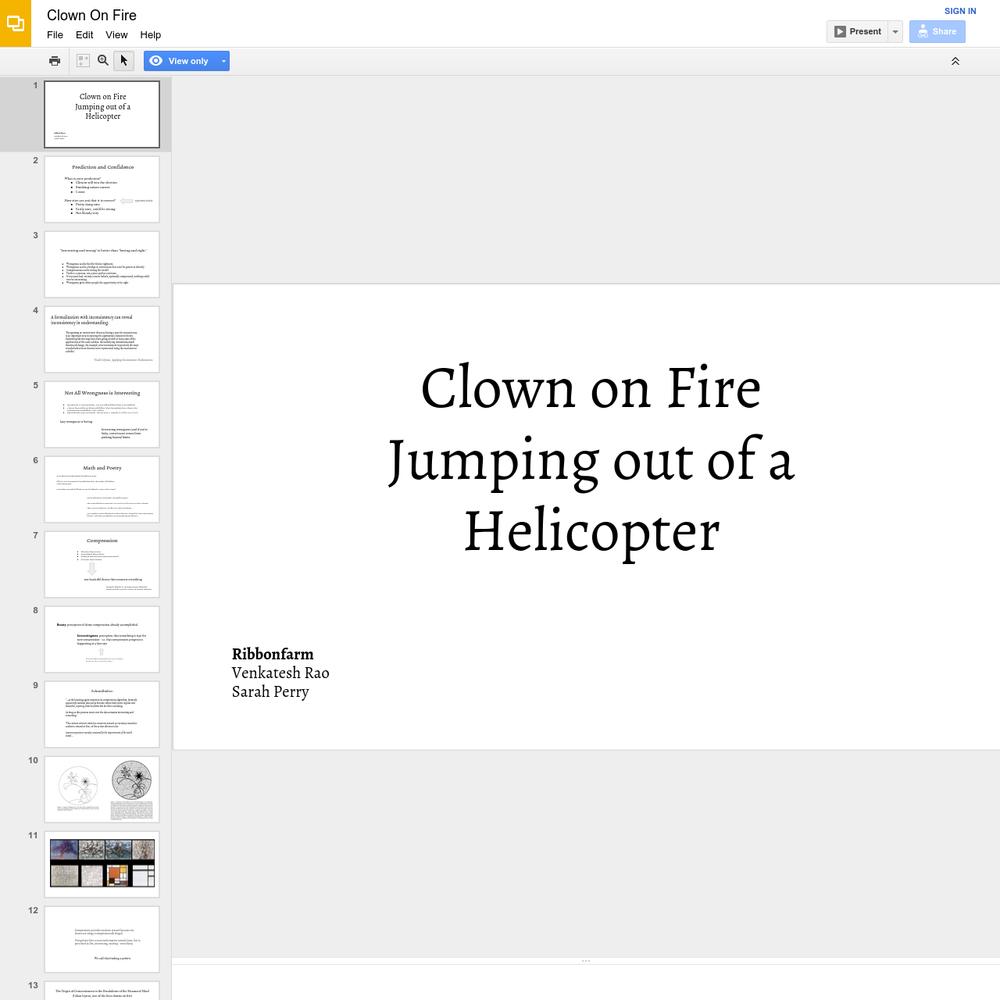Select slide 5 Not All Wrongness thumbnail

(x=102, y=414)
